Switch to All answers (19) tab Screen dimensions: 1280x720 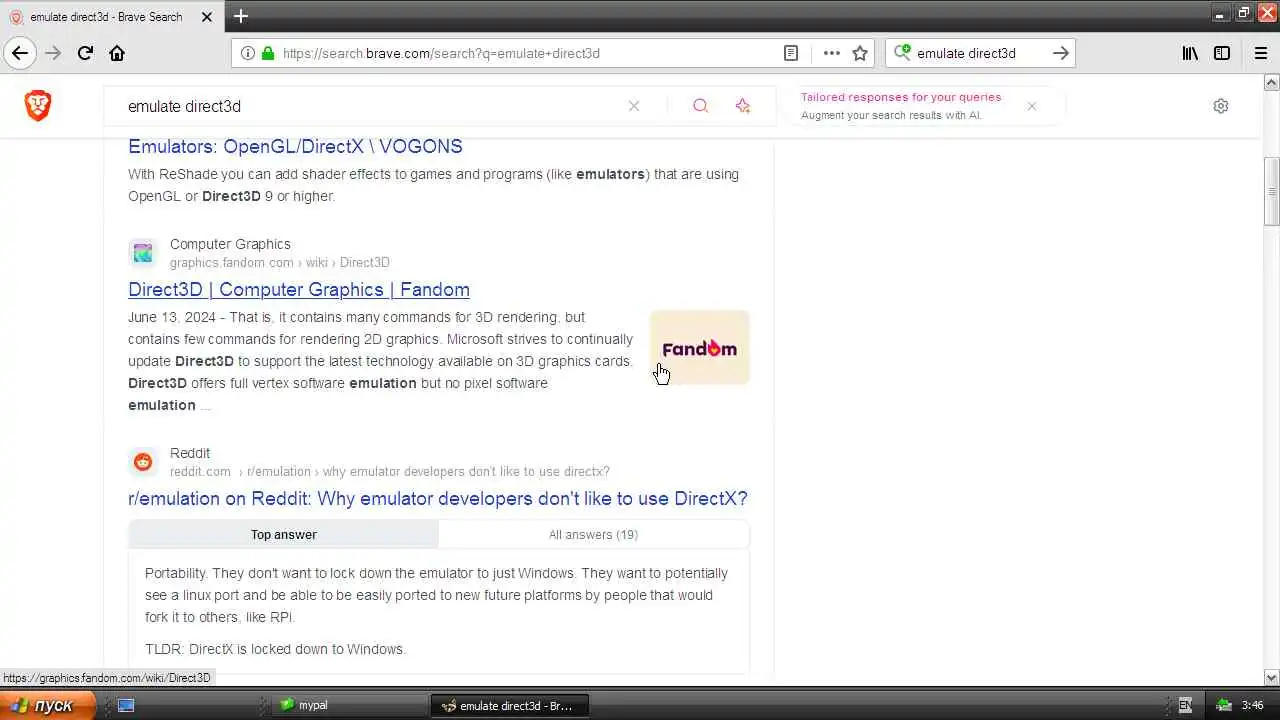point(593,534)
